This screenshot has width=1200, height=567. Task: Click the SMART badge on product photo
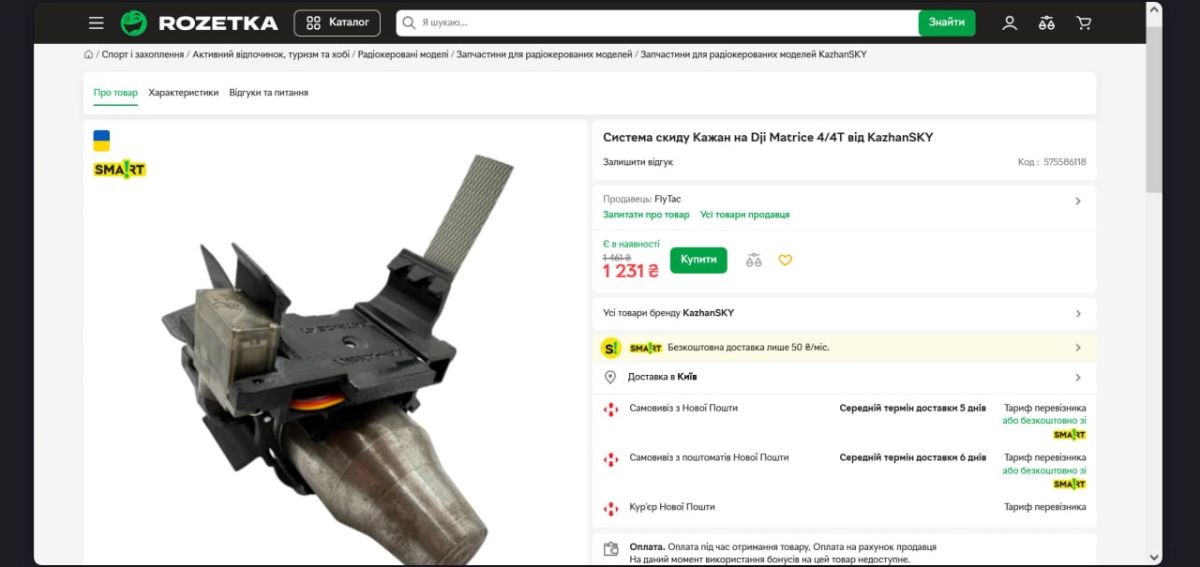click(x=120, y=170)
